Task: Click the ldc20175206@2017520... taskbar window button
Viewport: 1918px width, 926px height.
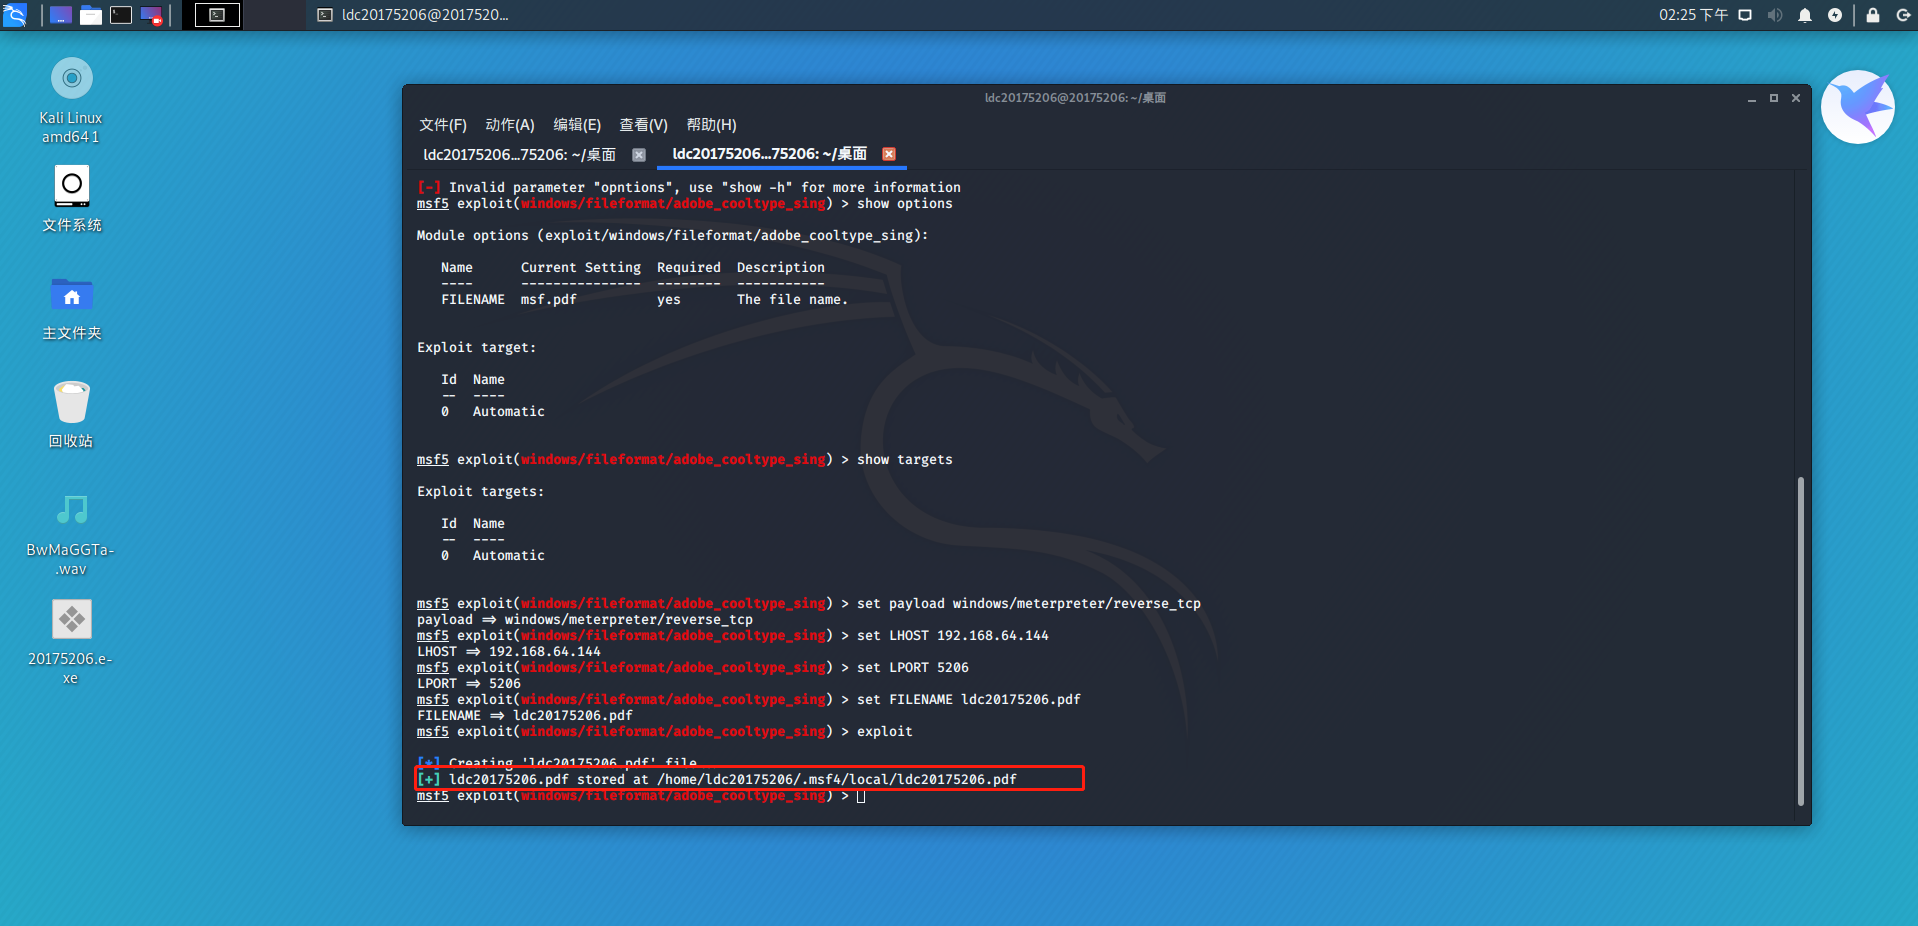Action: (413, 15)
